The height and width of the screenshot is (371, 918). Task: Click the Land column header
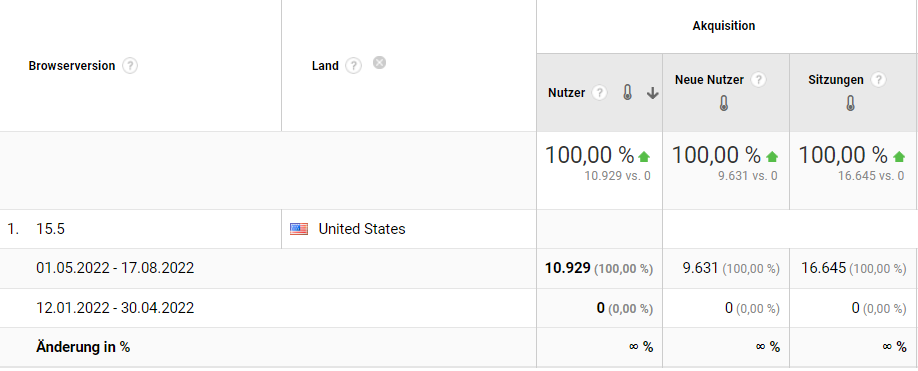[x=325, y=66]
